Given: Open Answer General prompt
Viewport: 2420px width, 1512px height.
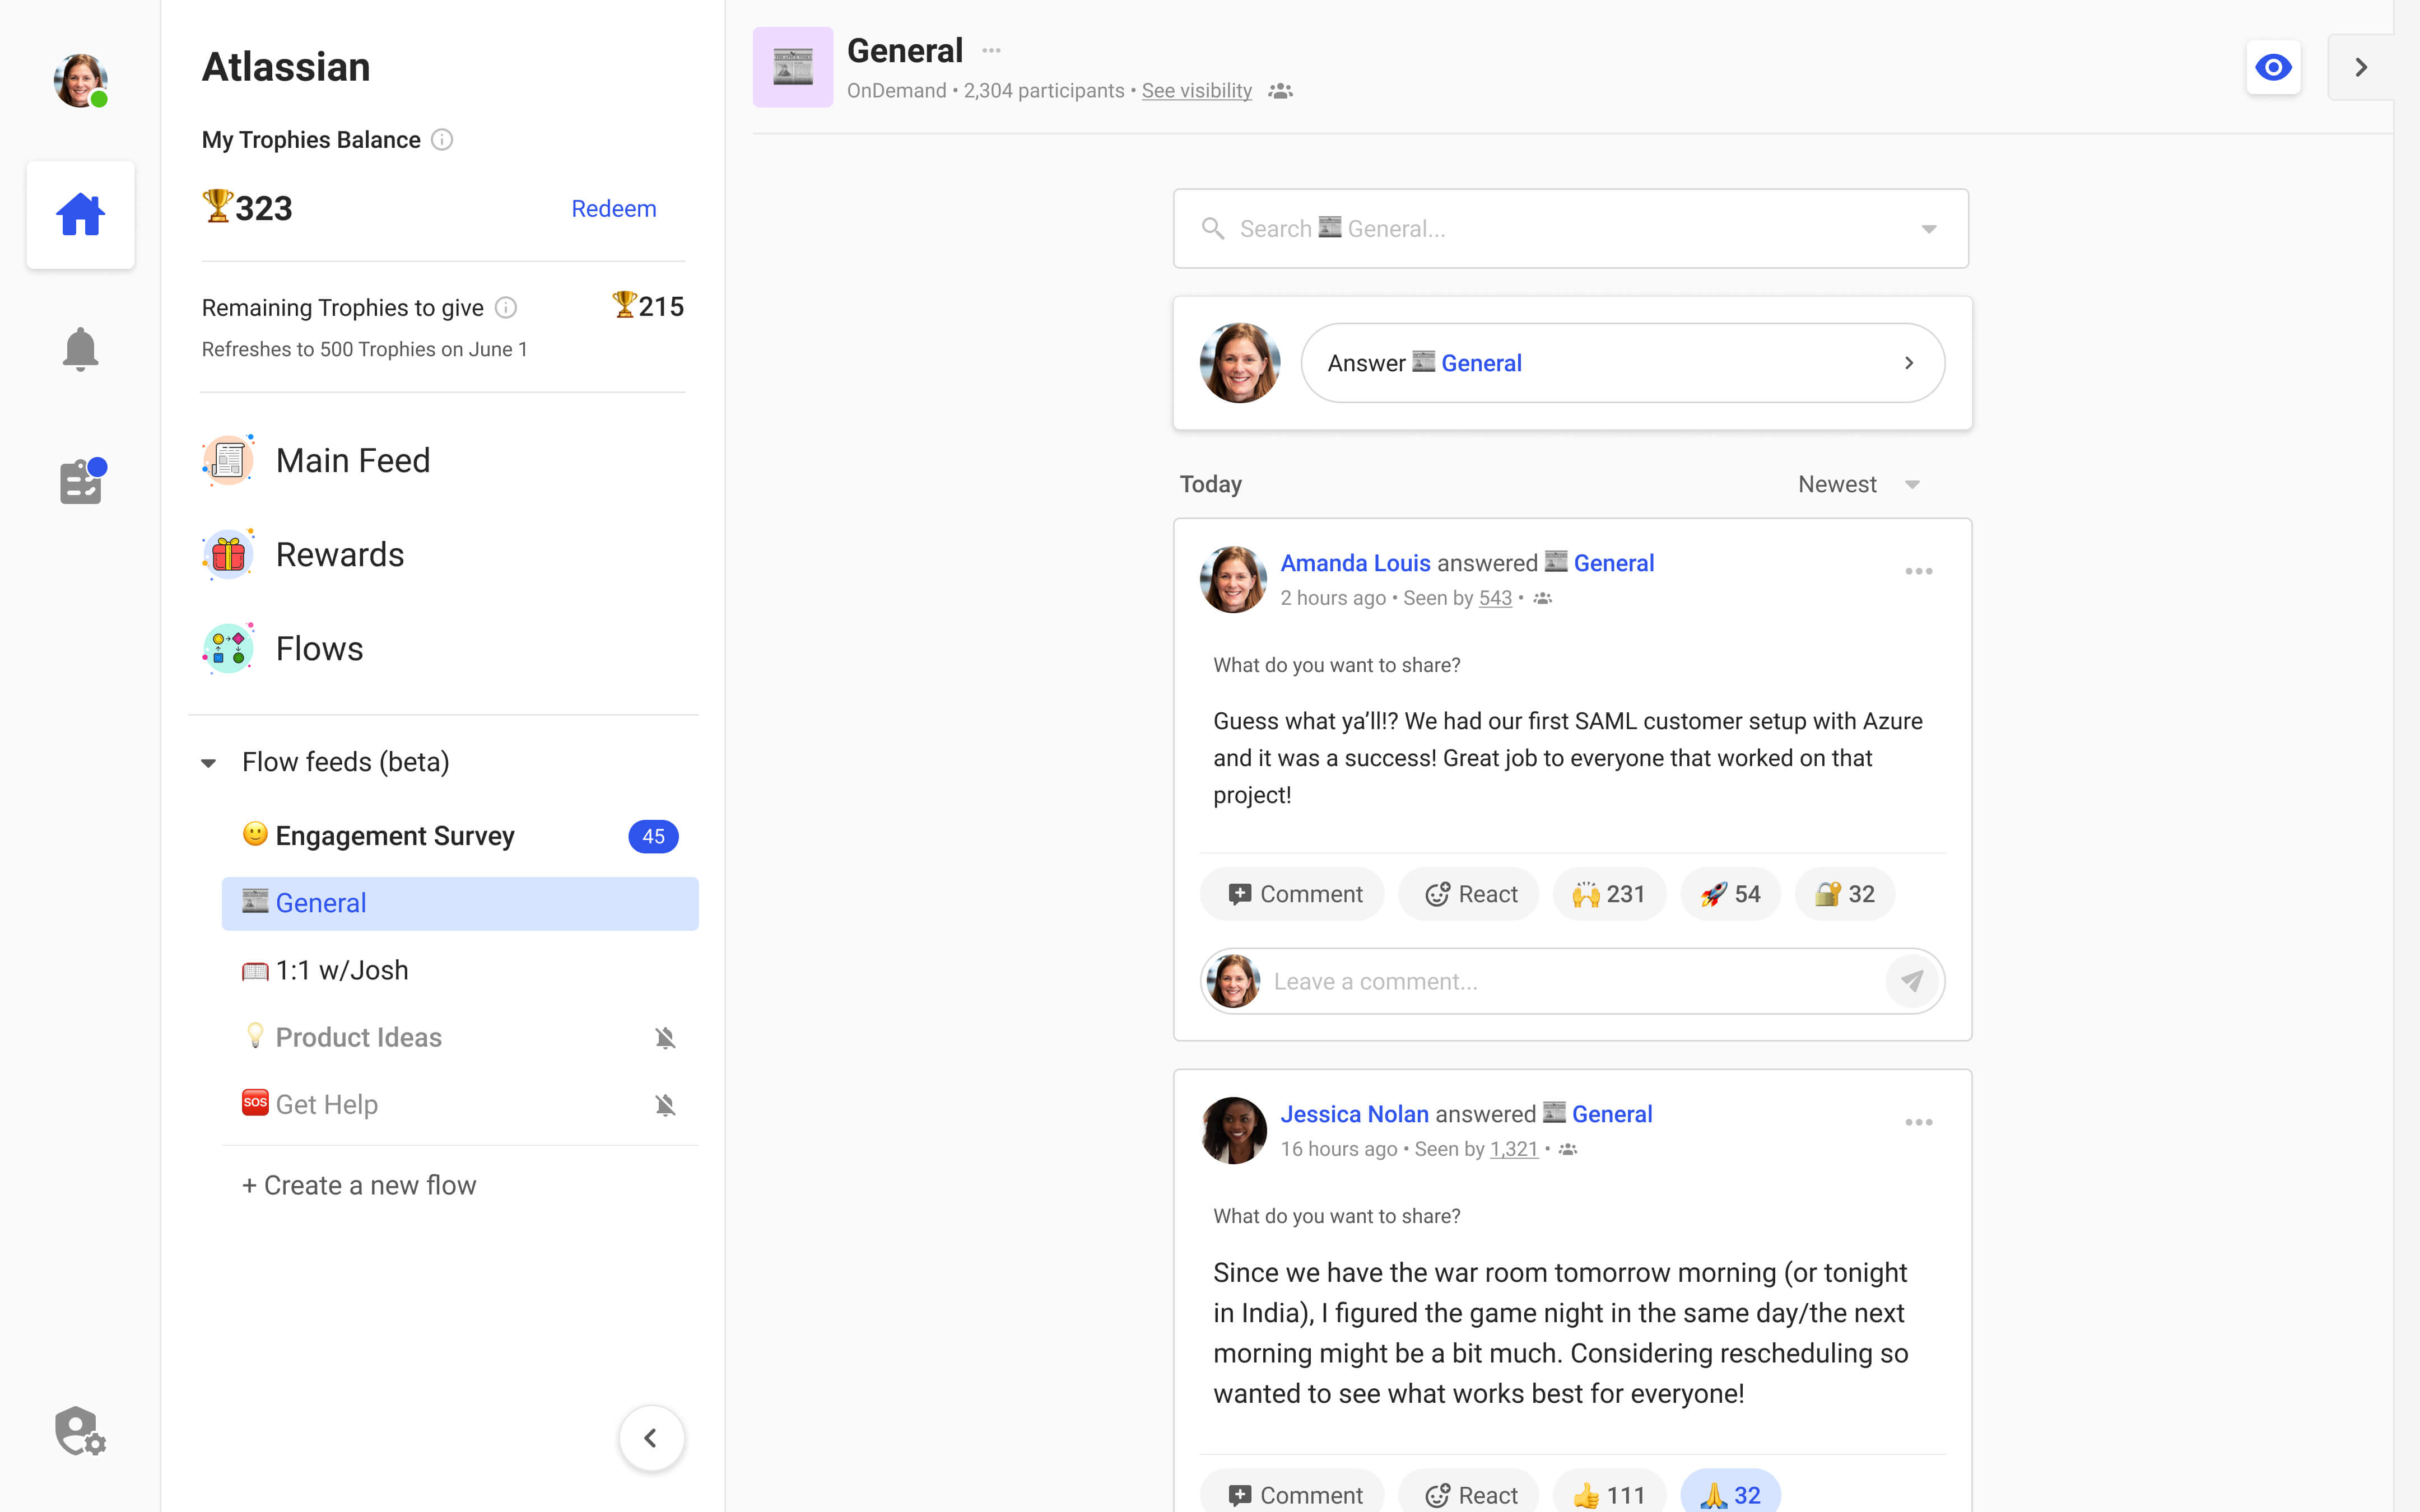Looking at the screenshot, I should pos(1622,363).
